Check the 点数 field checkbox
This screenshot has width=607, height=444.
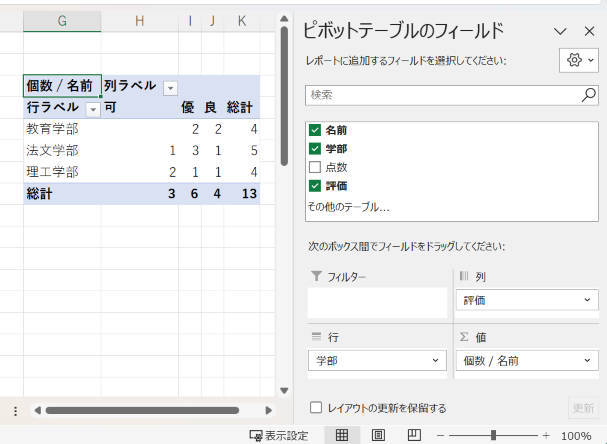tap(315, 167)
